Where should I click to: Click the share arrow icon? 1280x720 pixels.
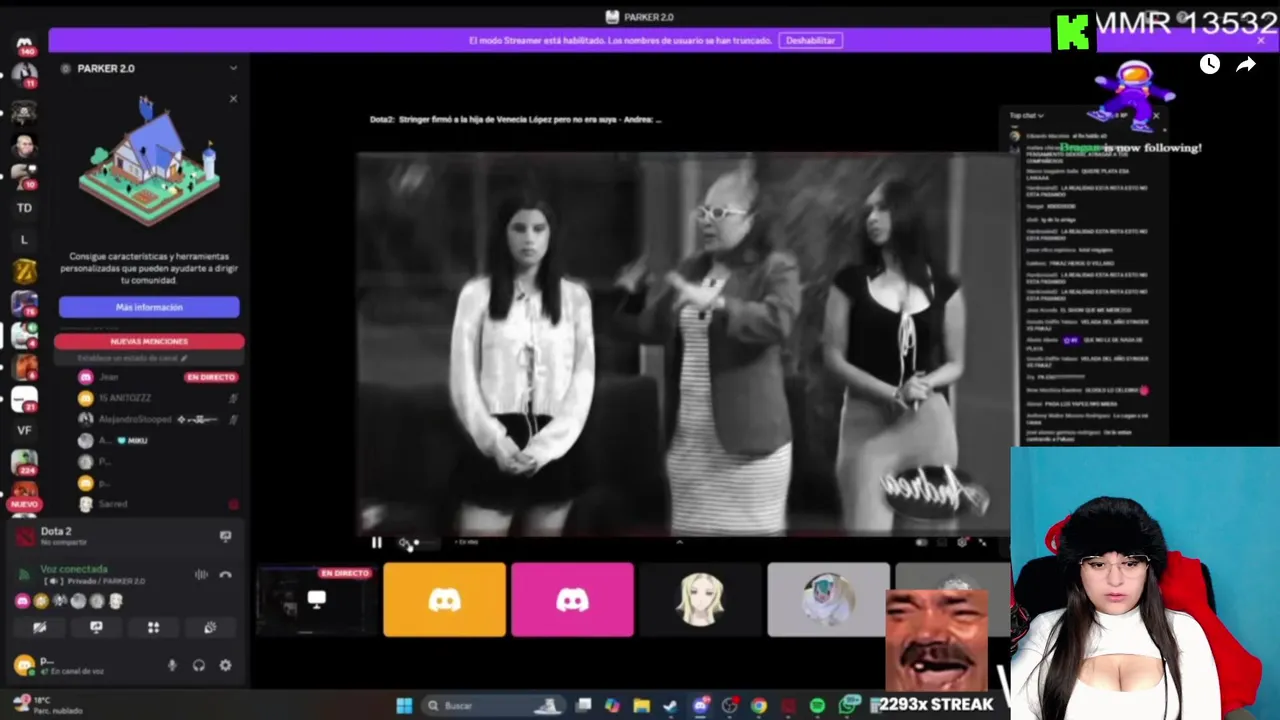point(1246,65)
